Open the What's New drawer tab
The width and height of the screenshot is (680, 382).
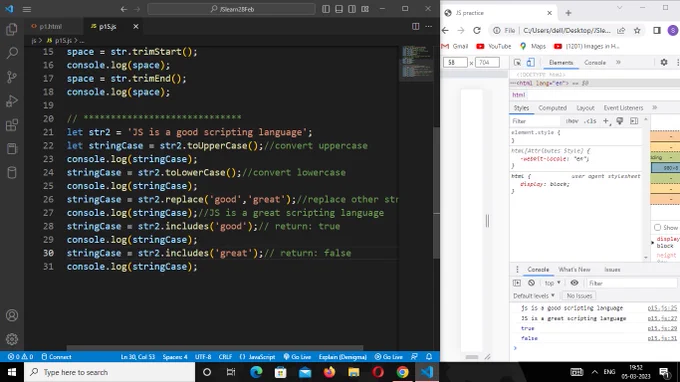(574, 269)
